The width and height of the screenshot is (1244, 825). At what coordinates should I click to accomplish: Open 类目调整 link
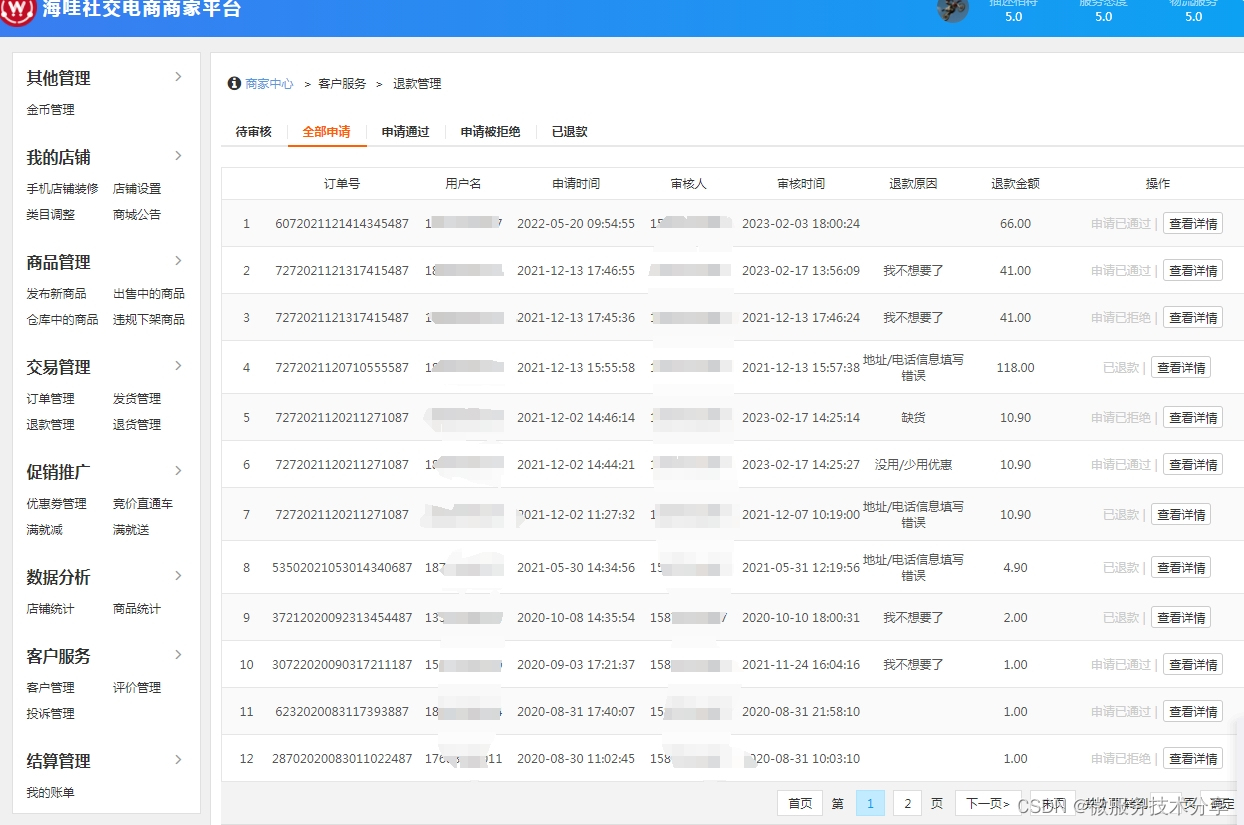(x=51, y=215)
